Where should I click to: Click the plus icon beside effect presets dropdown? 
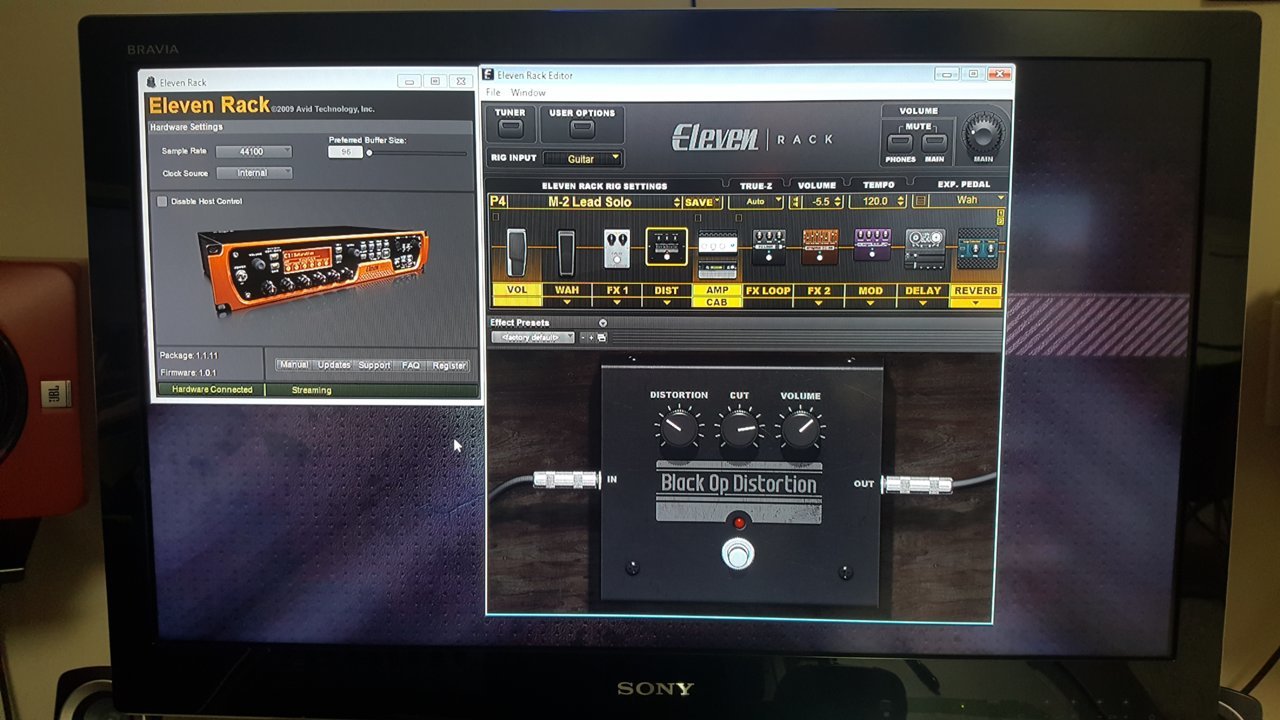coord(591,338)
